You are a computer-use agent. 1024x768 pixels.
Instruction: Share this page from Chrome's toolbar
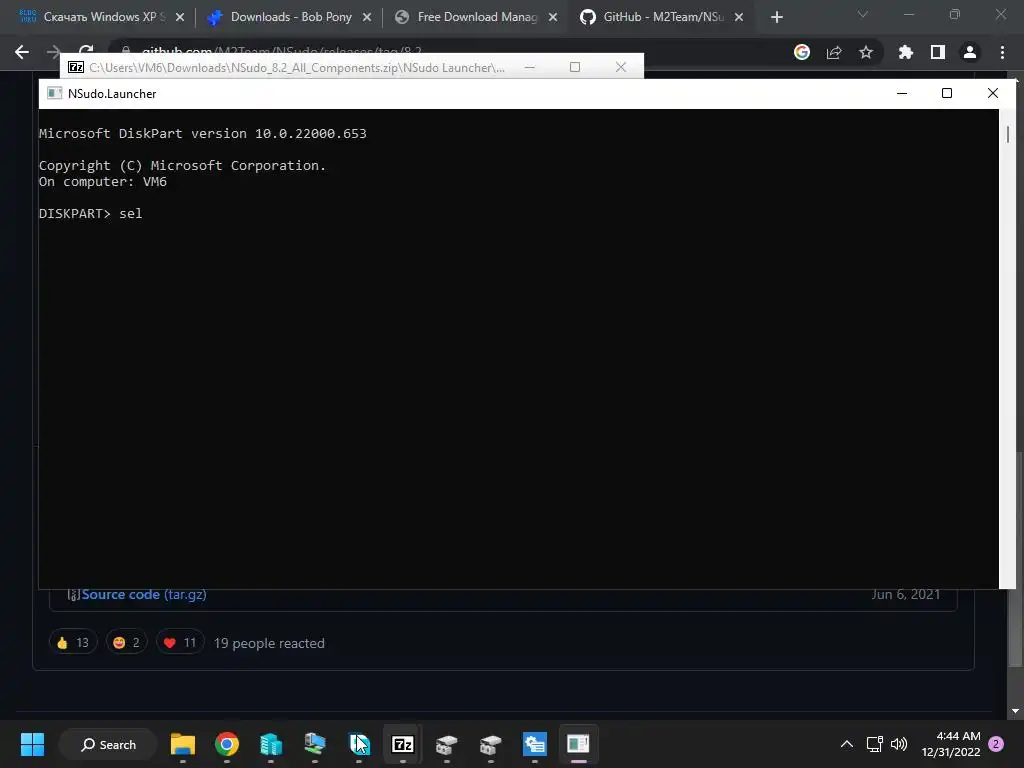pos(834,52)
